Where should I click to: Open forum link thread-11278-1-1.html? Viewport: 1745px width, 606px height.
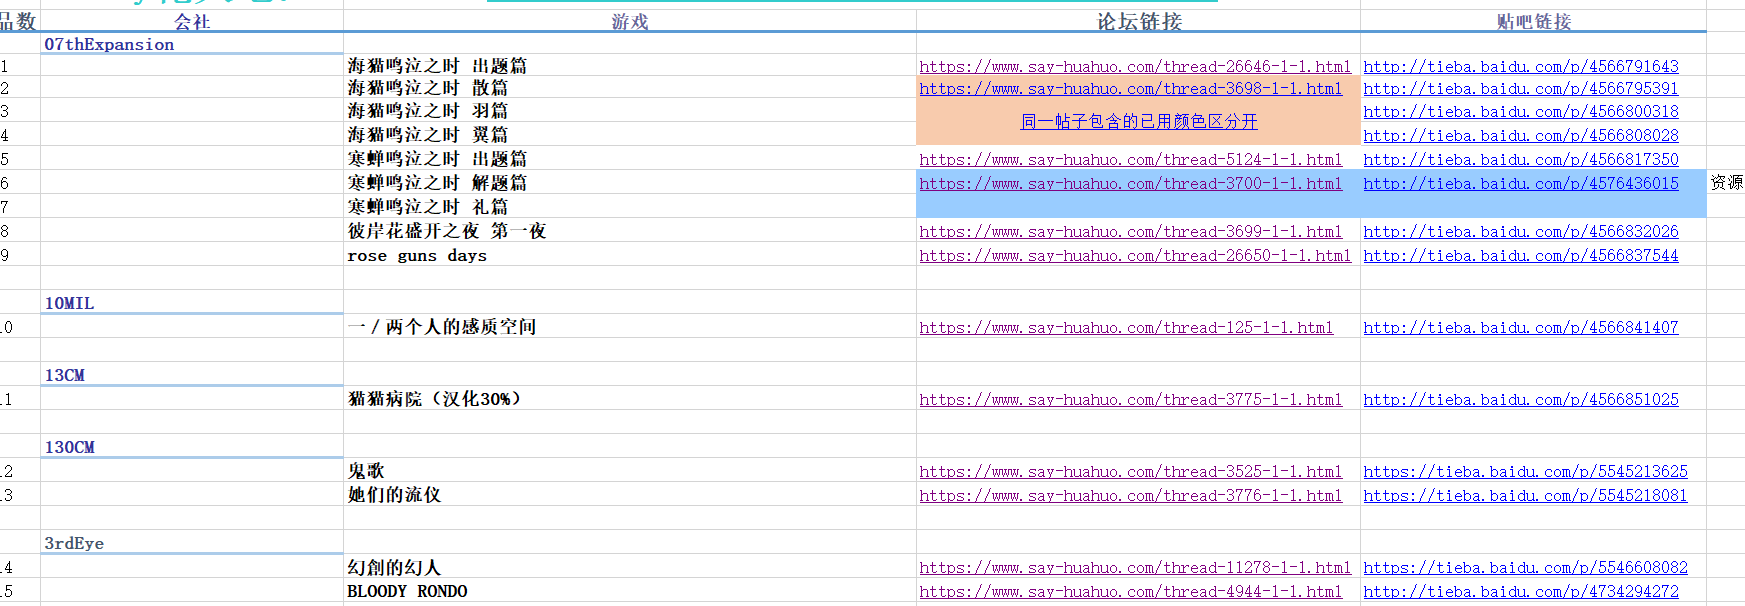coord(1135,568)
